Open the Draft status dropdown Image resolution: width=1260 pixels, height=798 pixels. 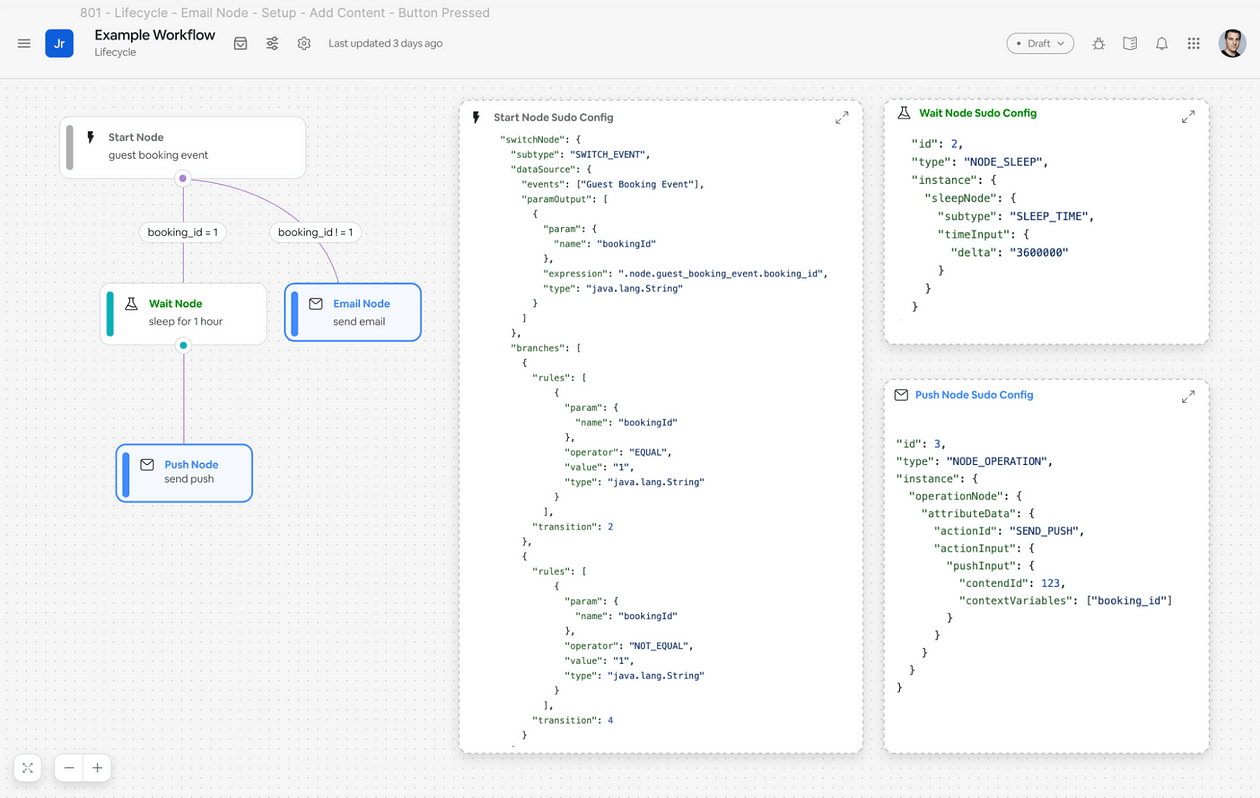[x=1040, y=43]
